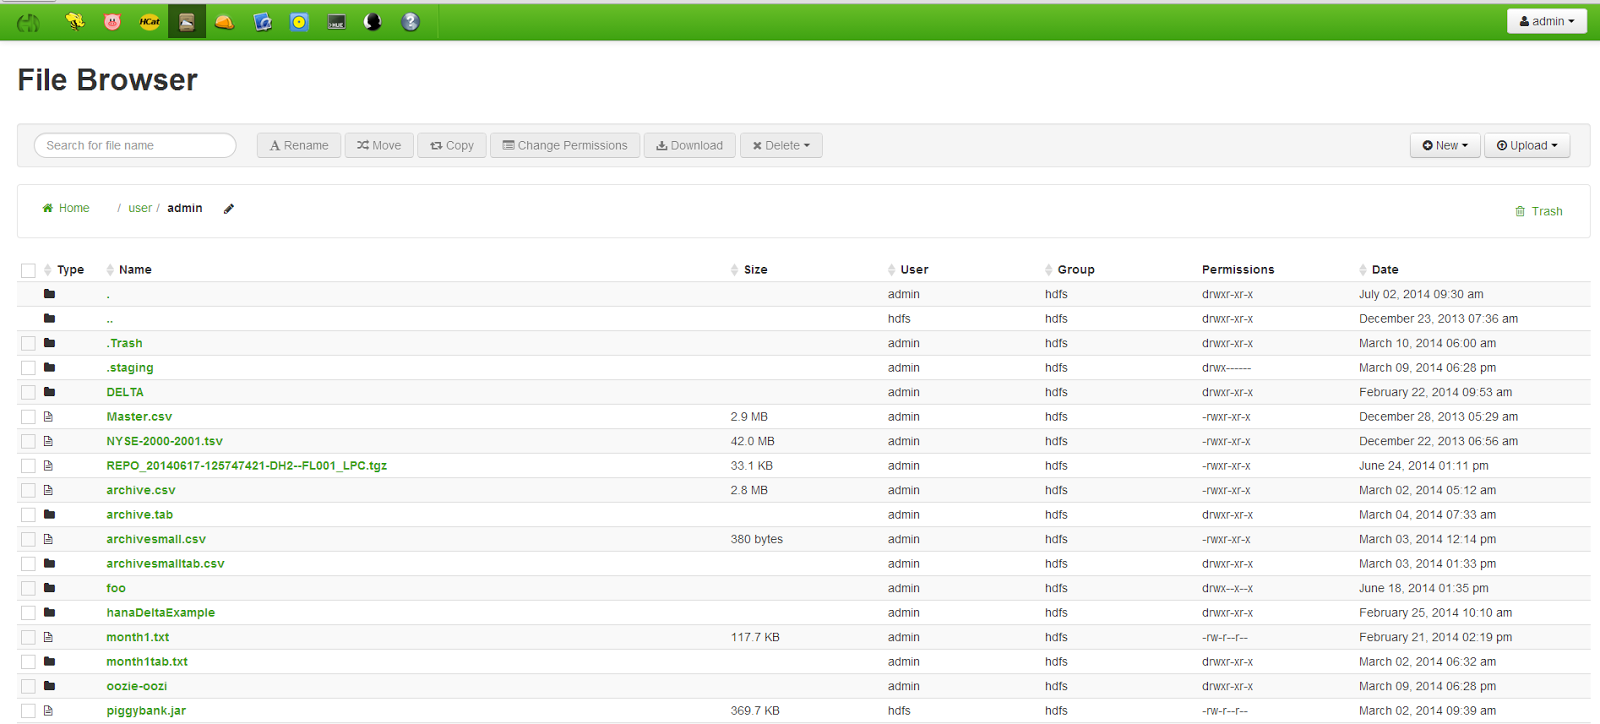This screenshot has width=1600, height=724.
Task: Open the Help question mark icon
Action: point(410,21)
